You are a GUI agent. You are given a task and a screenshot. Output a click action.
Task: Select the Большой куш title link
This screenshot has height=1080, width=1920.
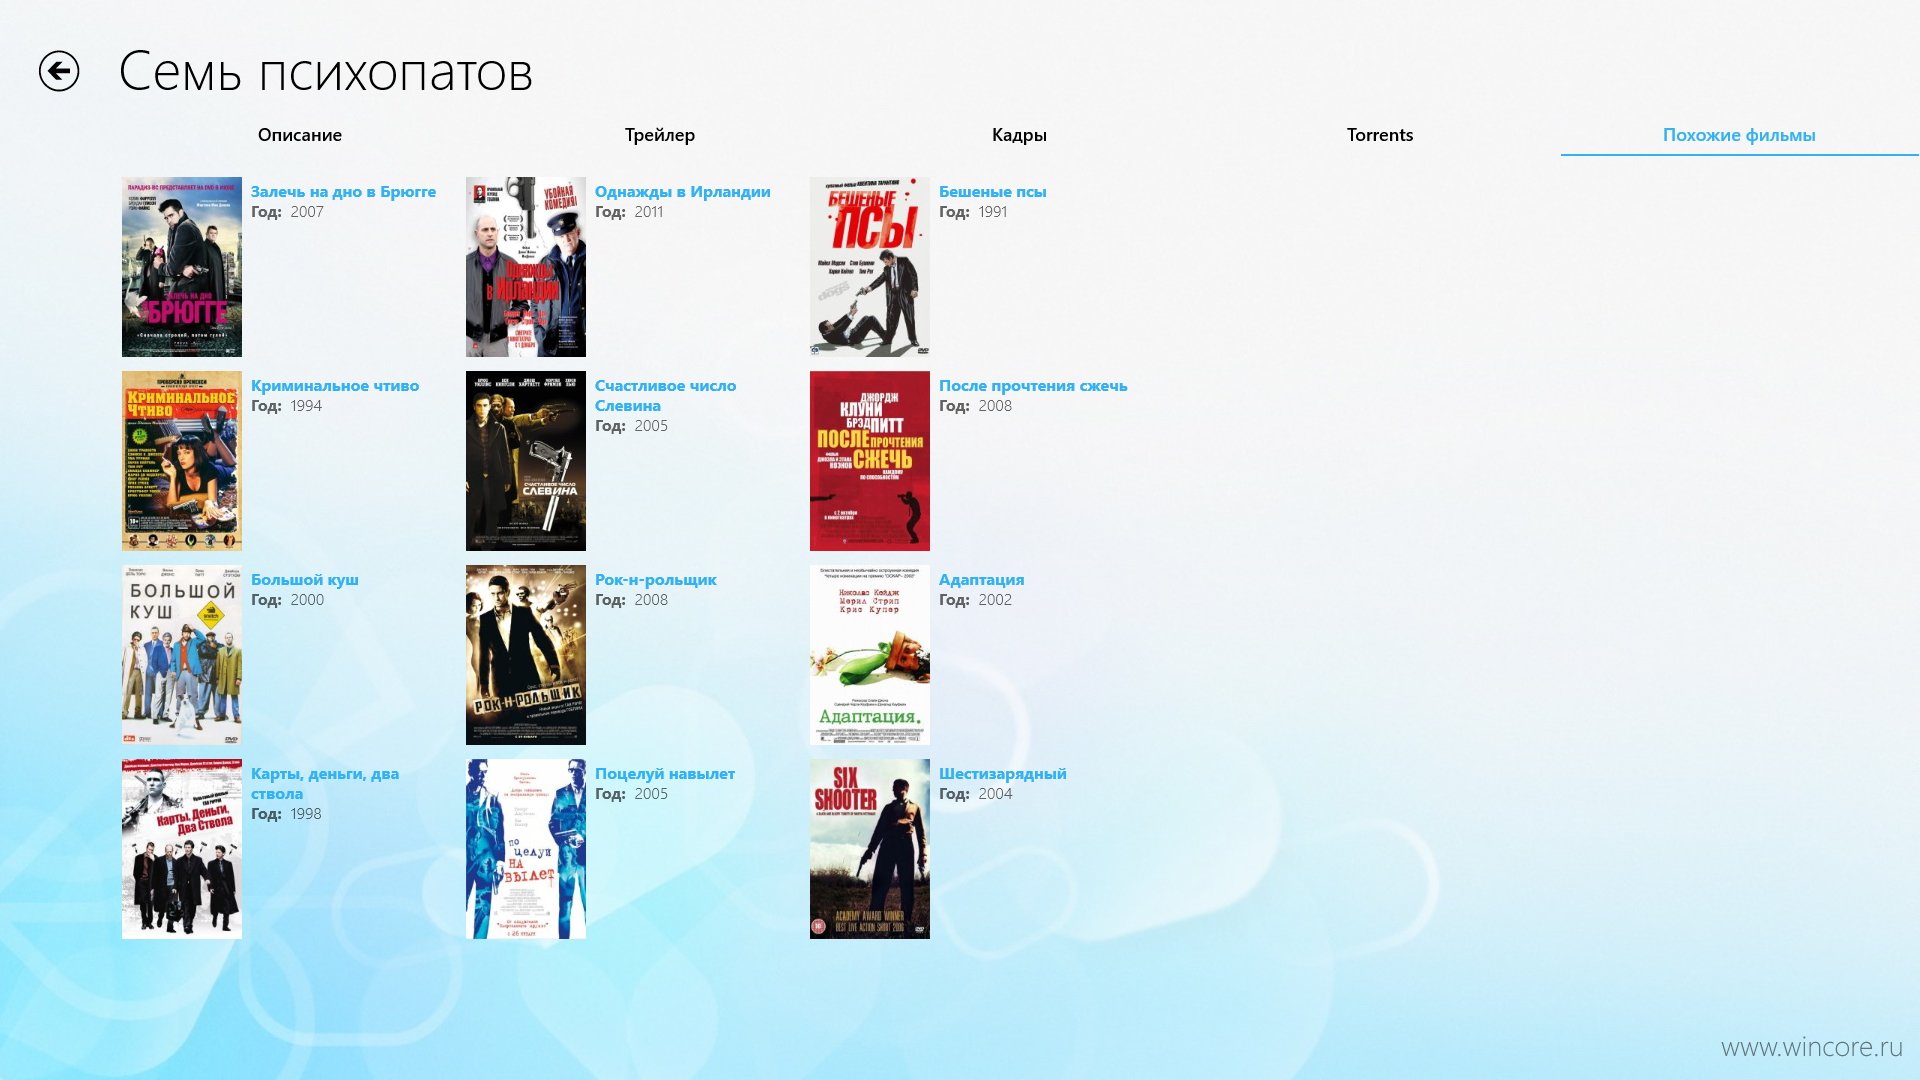(x=304, y=580)
